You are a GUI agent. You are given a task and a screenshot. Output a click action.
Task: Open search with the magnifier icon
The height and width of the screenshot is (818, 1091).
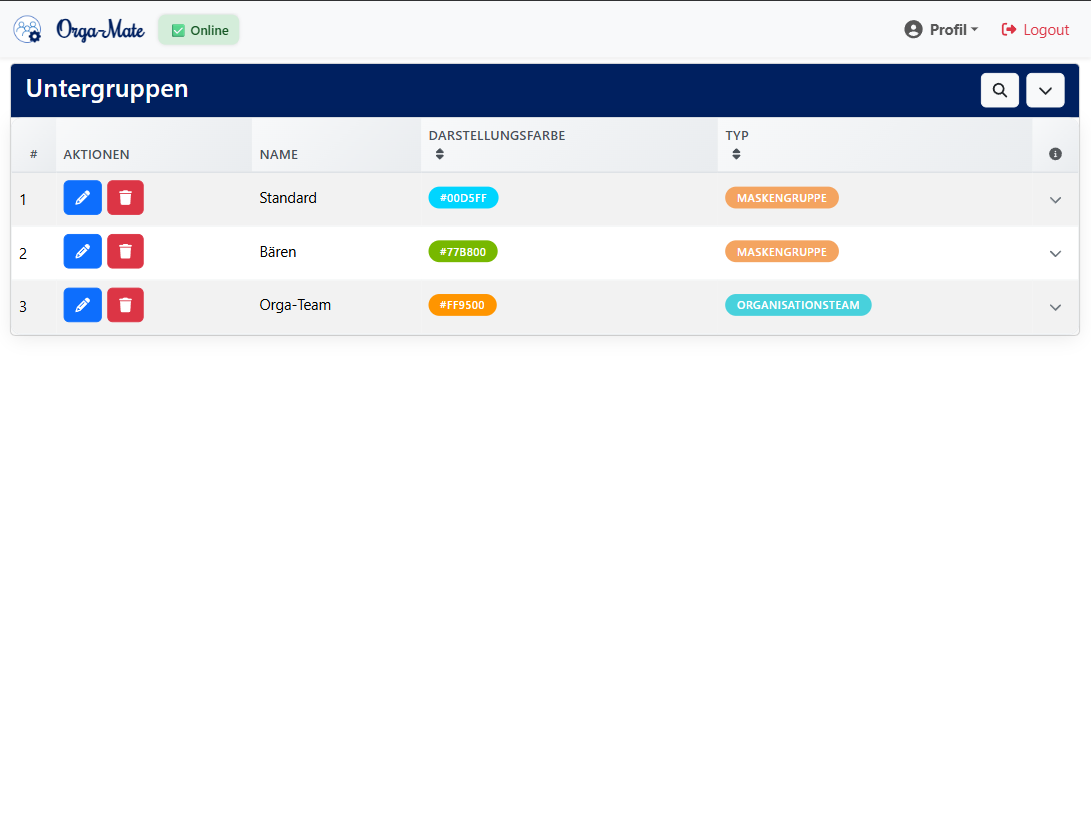999,90
